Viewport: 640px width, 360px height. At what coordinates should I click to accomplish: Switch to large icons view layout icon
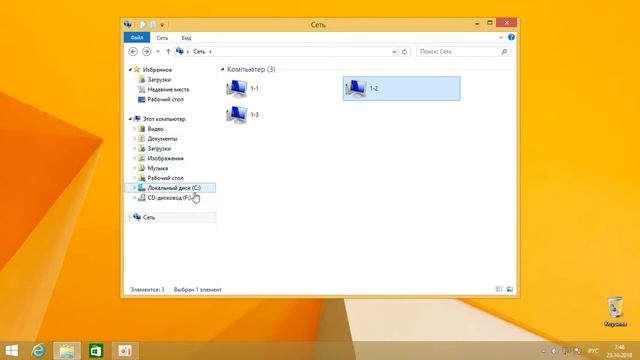509,289
